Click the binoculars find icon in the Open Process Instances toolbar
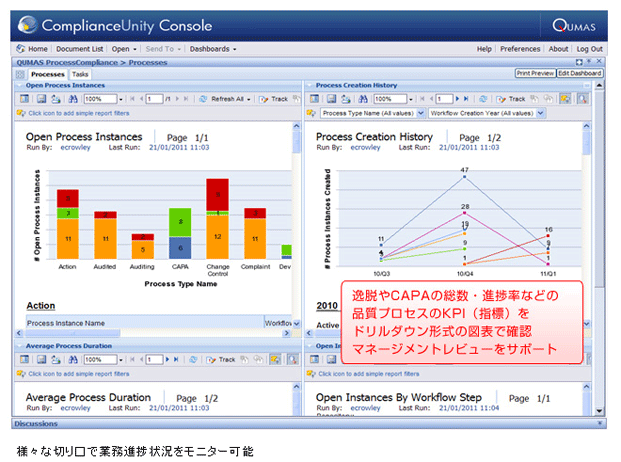This screenshot has width=621, height=462. coord(73,99)
